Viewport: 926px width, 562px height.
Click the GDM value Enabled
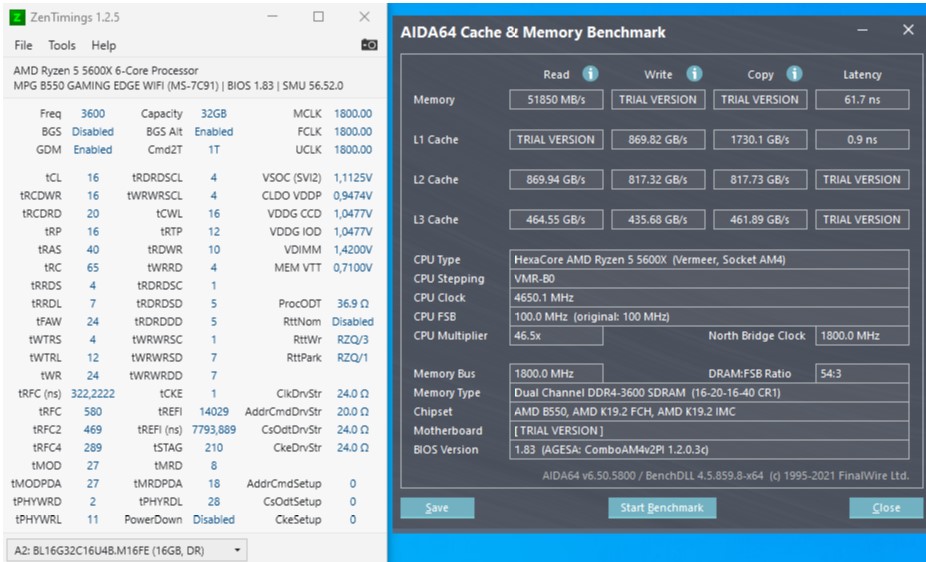[93, 150]
